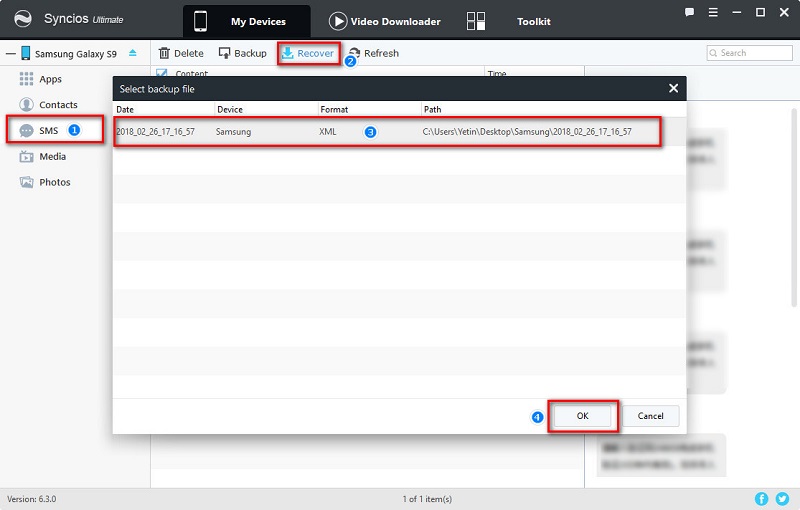The image size is (800, 510).
Task: Close the Select backup file dialog
Action: click(673, 88)
